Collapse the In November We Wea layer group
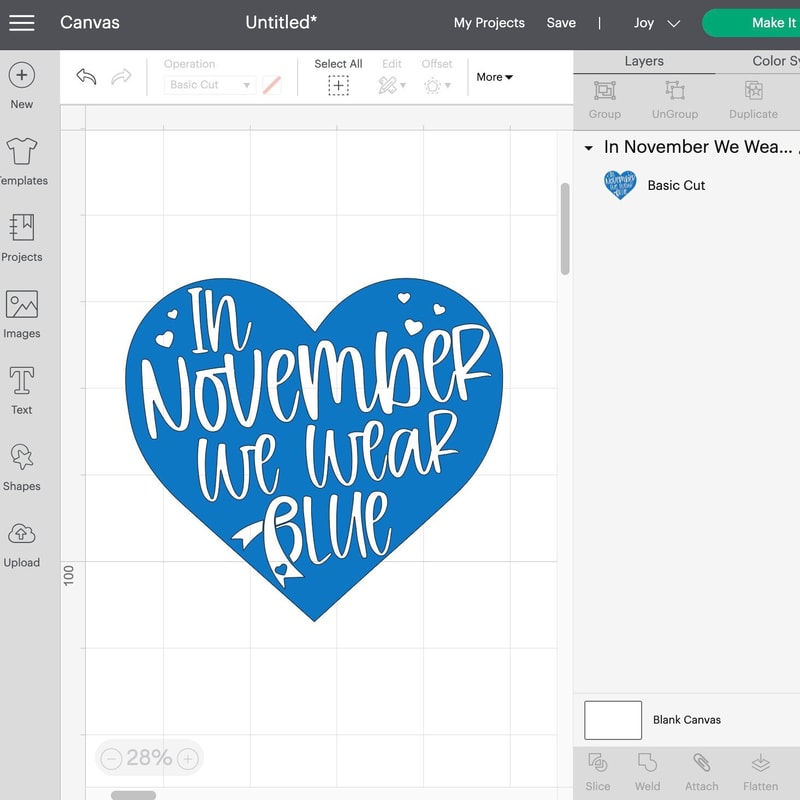Screen dimensions: 800x800 [x=589, y=147]
